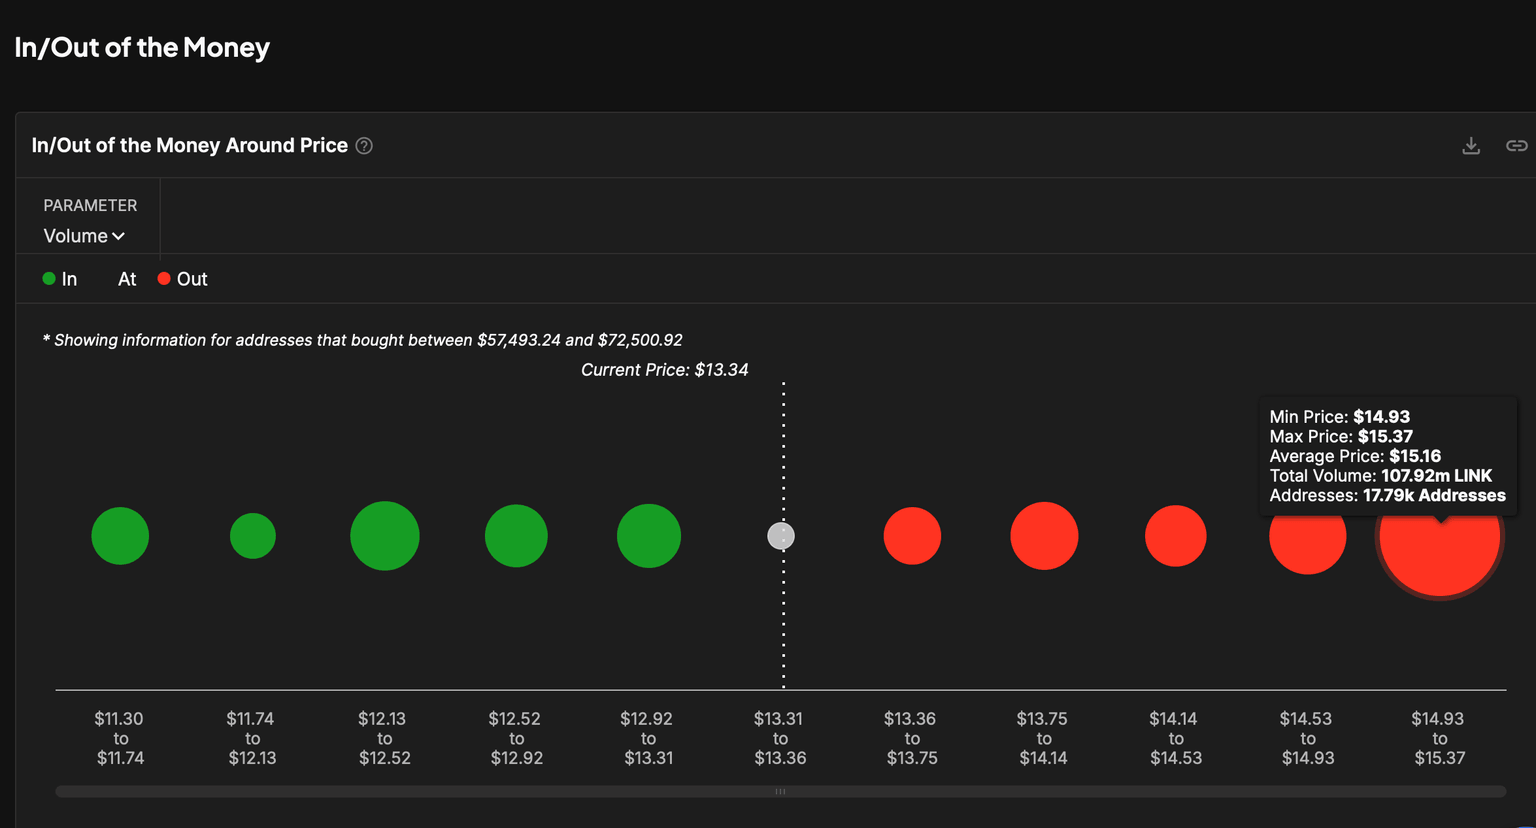Select the green bubble for $12.92 to $13.31

tap(649, 536)
